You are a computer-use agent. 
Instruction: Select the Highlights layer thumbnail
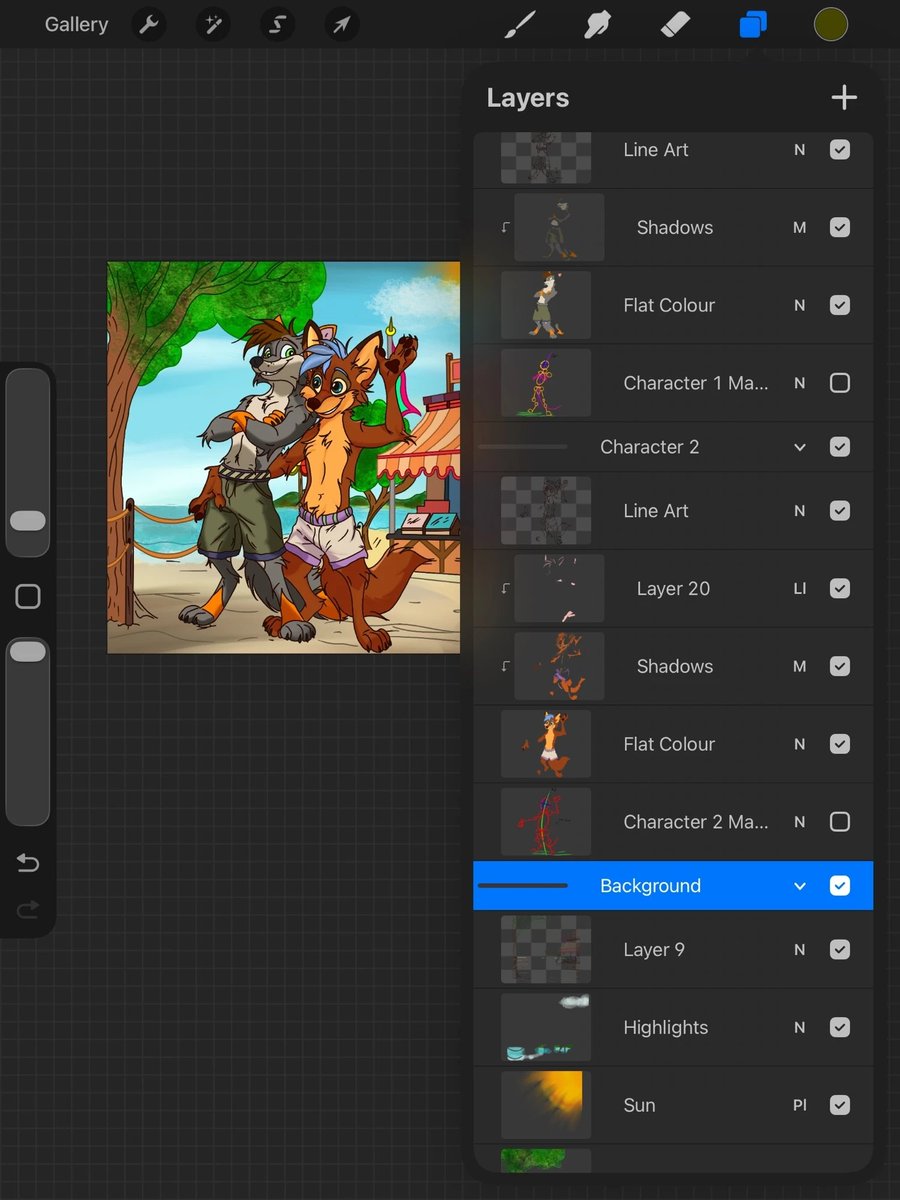546,1027
